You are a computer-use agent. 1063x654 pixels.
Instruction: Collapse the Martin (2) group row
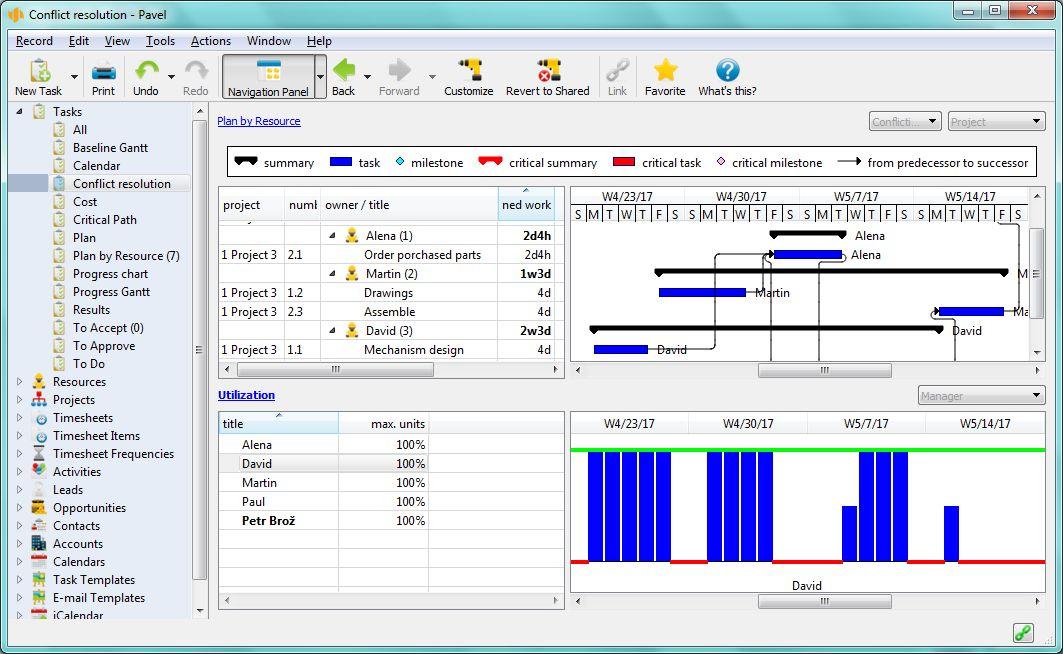[x=332, y=274]
